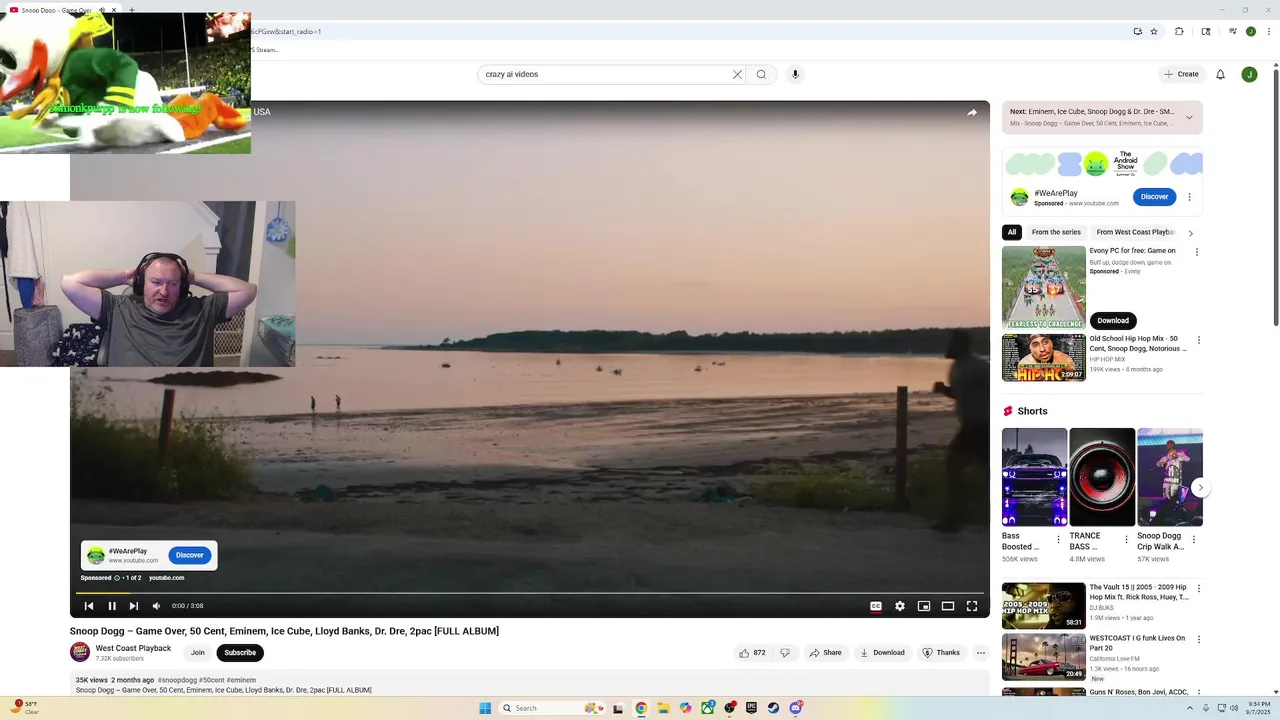Viewport: 1280px width, 720px height.
Task: Toggle theater mode view
Action: pyautogui.click(x=948, y=606)
